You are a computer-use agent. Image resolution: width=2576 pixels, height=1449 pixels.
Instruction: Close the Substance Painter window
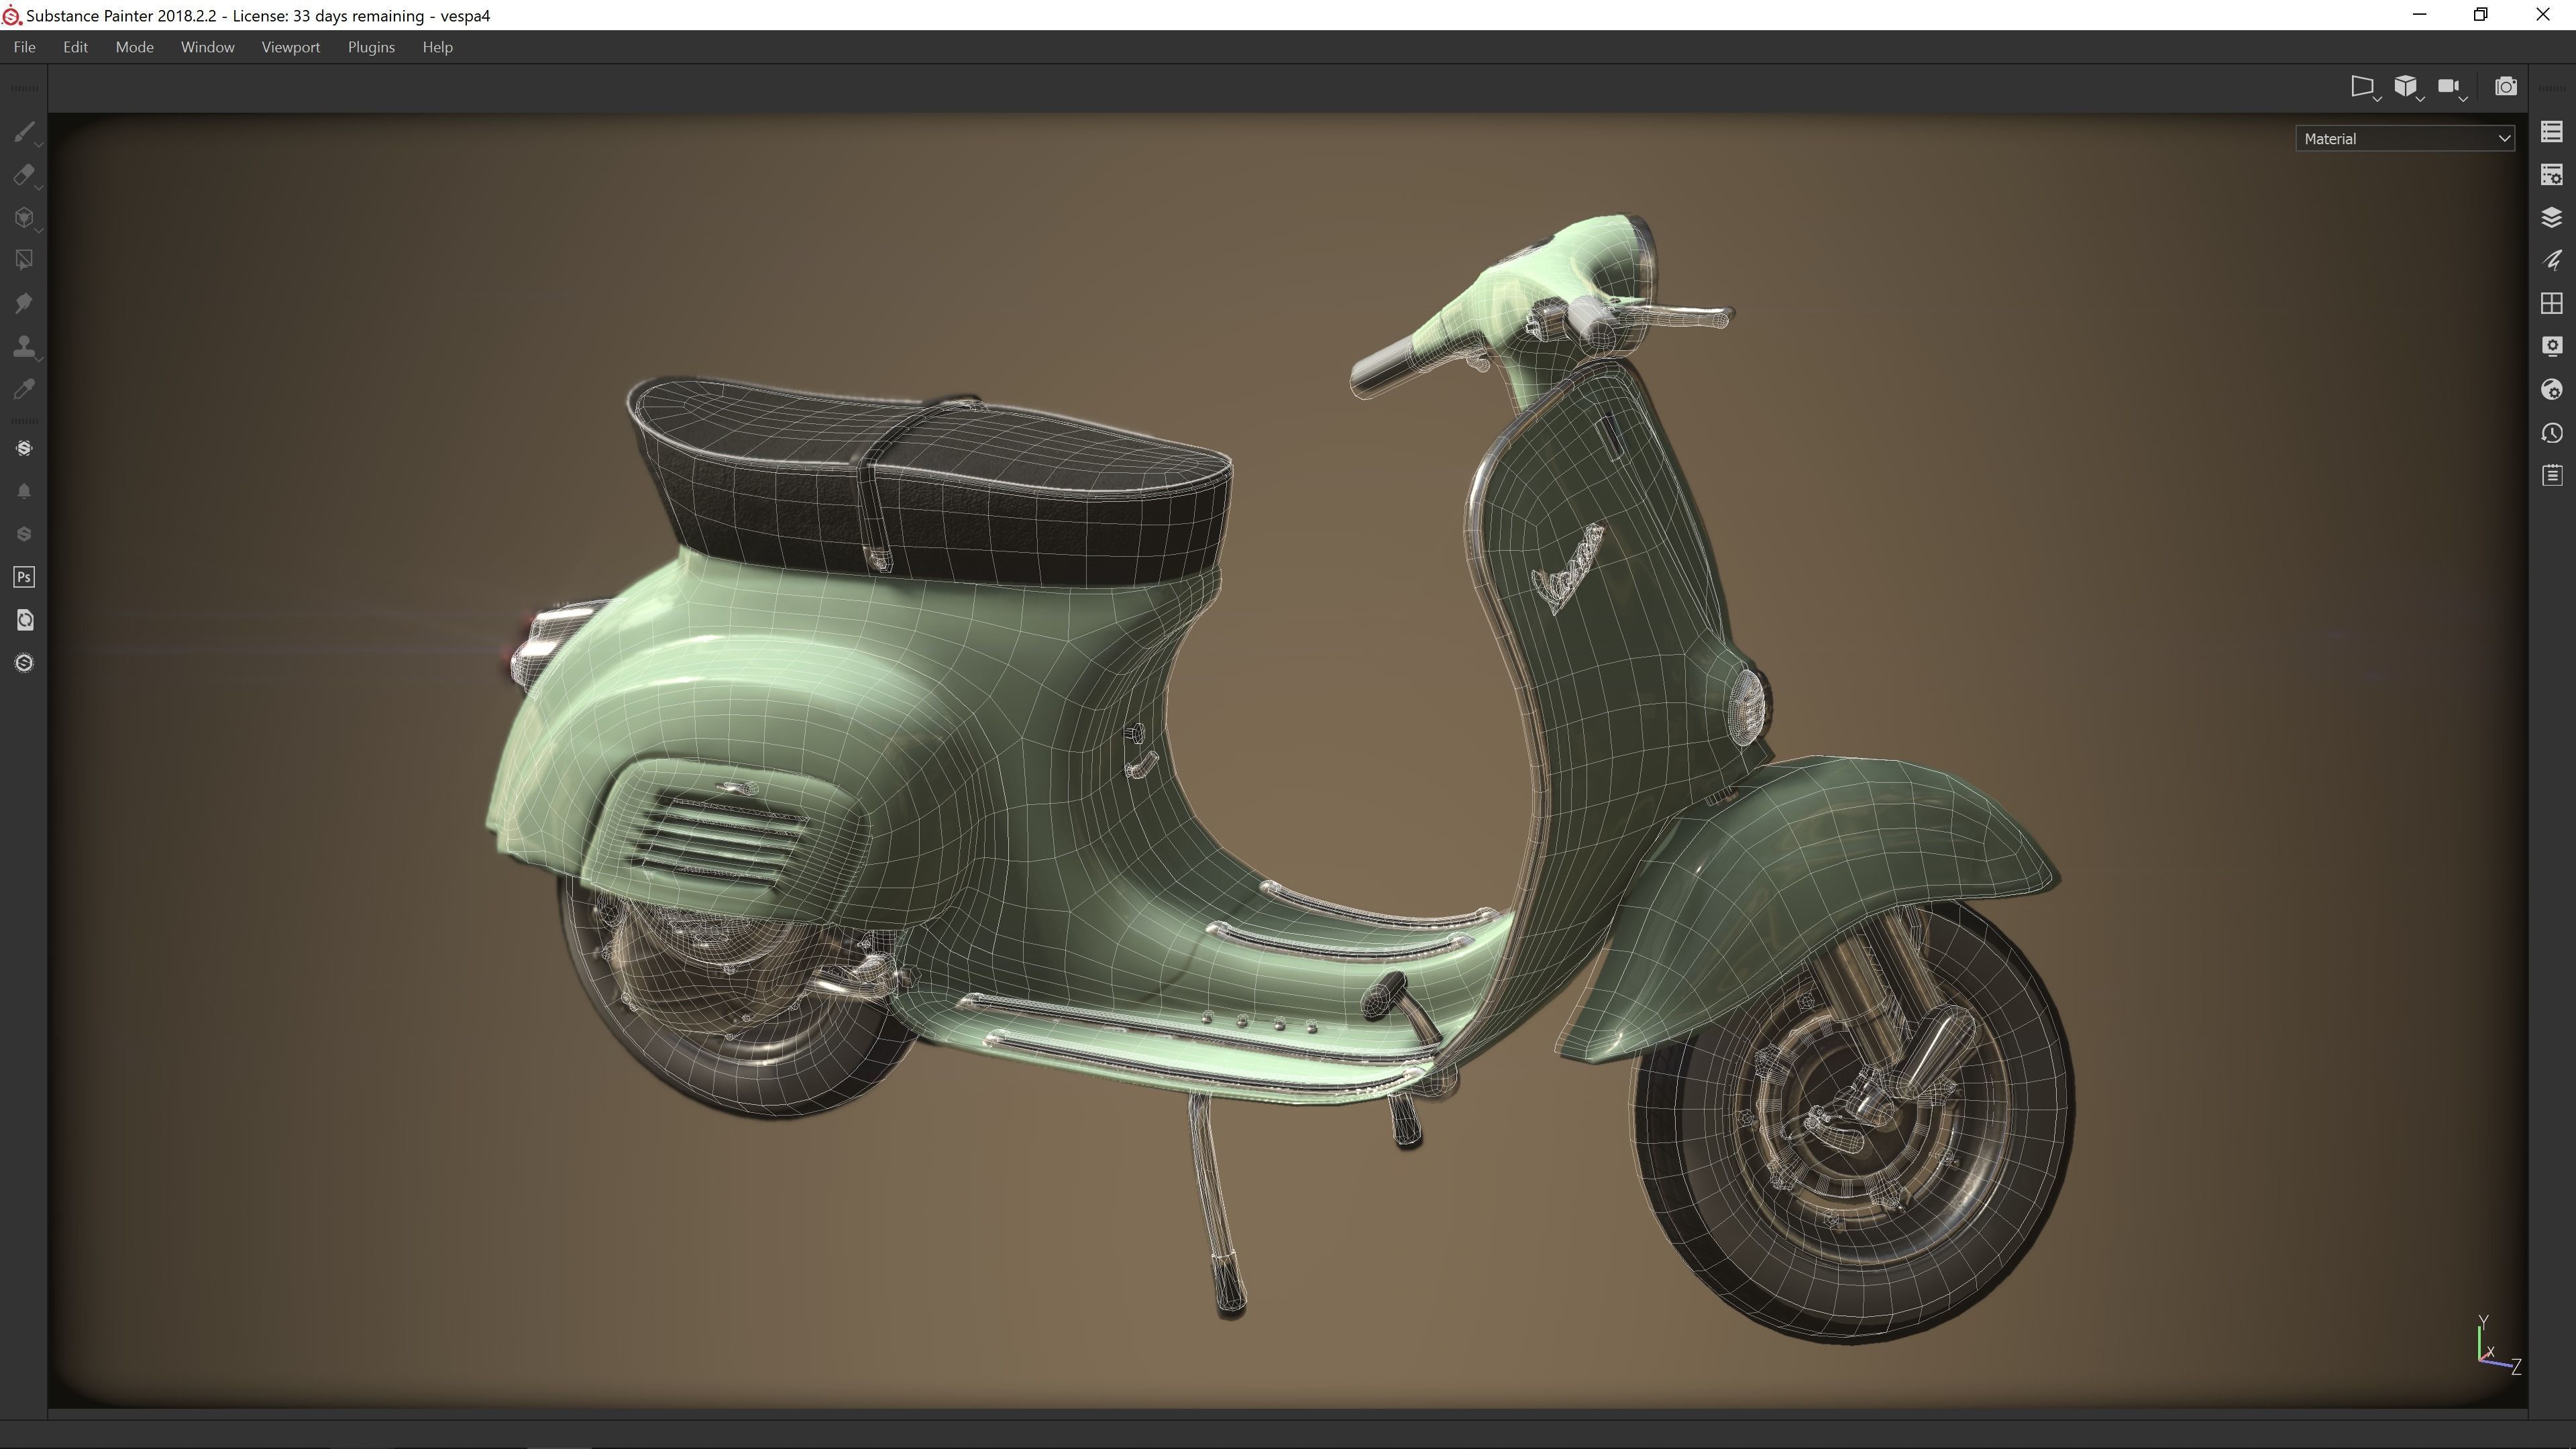pyautogui.click(x=2543, y=15)
